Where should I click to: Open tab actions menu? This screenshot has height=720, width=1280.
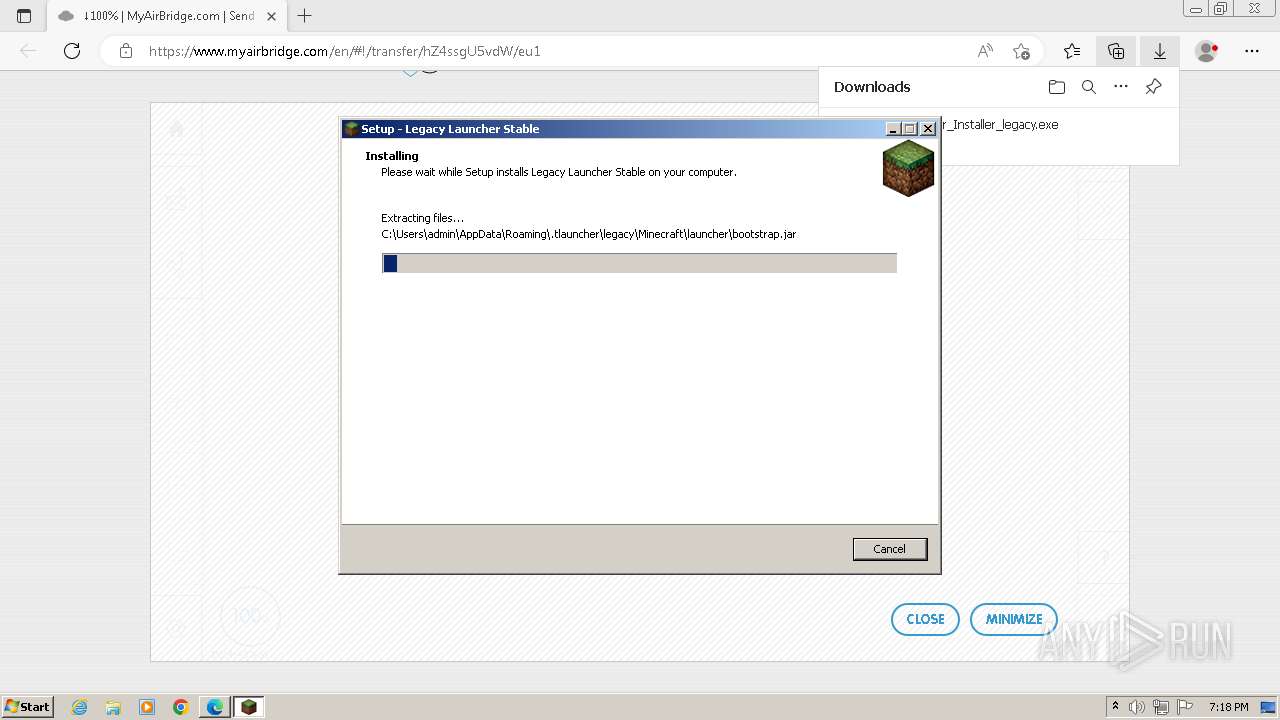click(24, 16)
